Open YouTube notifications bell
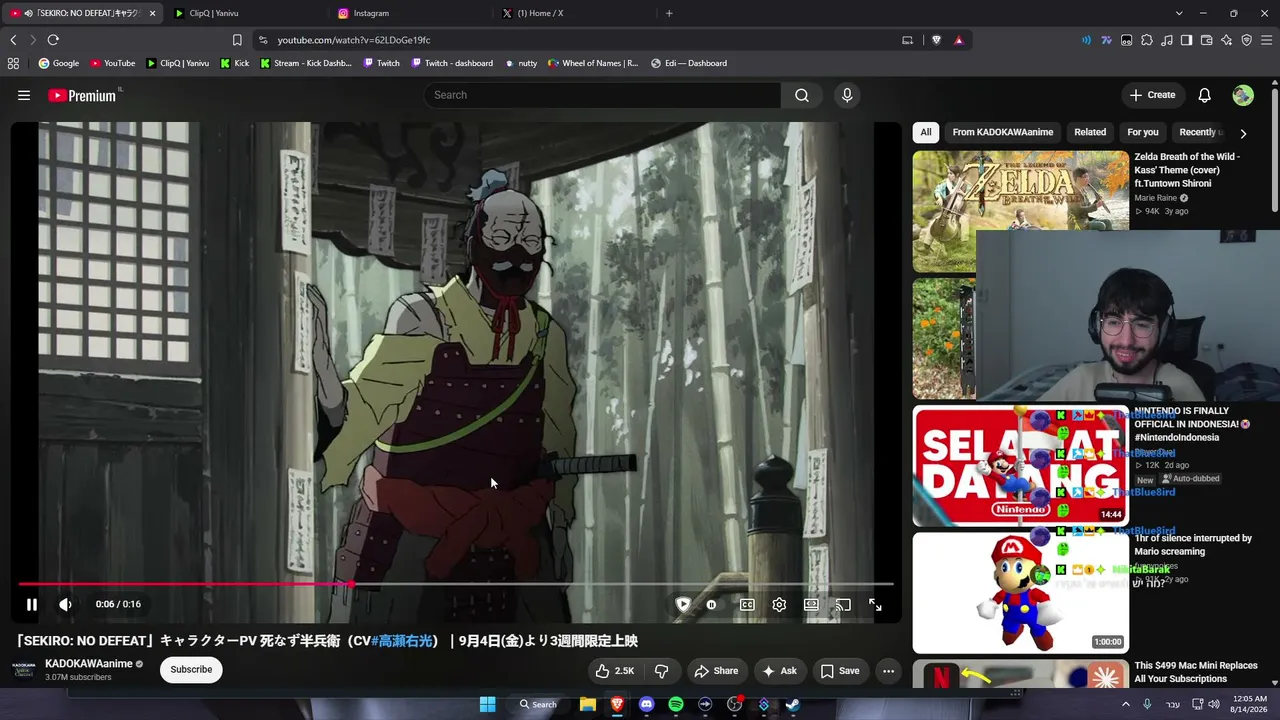Image resolution: width=1280 pixels, height=720 pixels. (1205, 95)
